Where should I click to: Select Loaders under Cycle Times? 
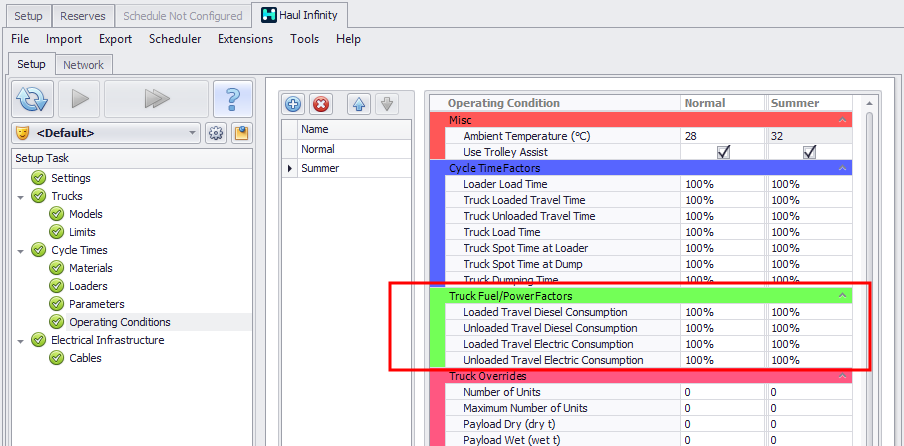[x=88, y=286]
